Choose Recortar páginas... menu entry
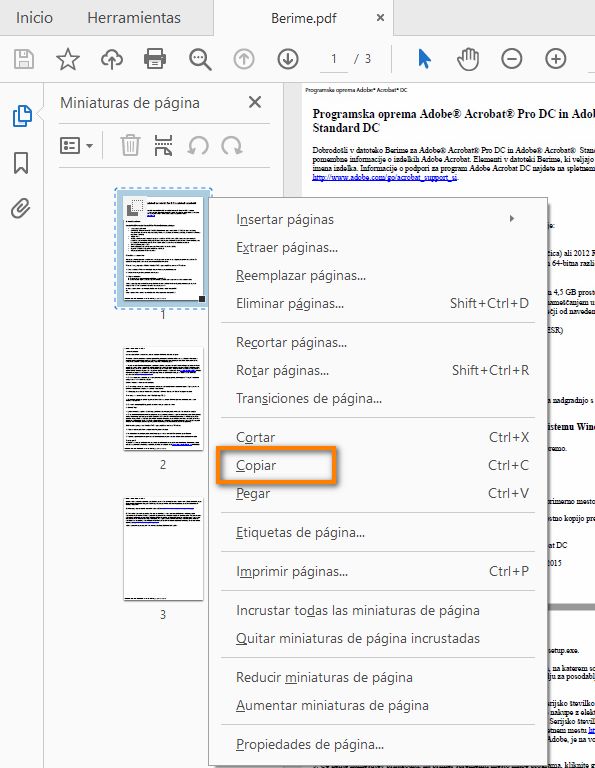The image size is (595, 768). pyautogui.click(x=377, y=342)
